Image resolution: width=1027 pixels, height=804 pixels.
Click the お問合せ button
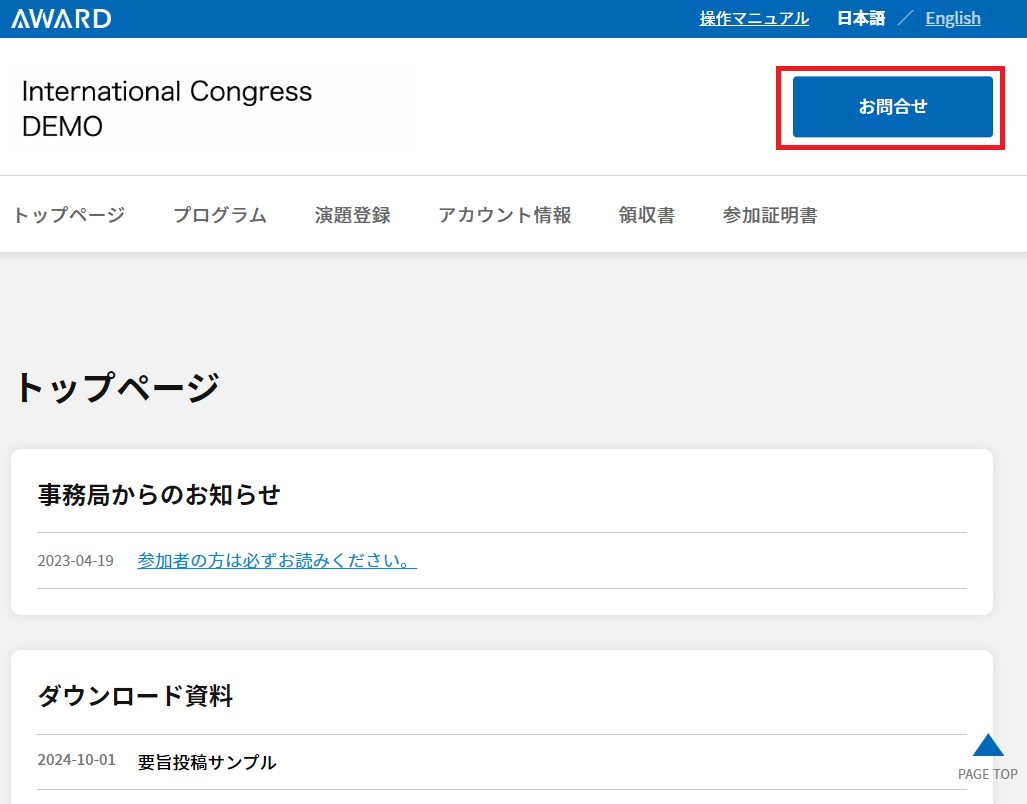click(x=893, y=107)
